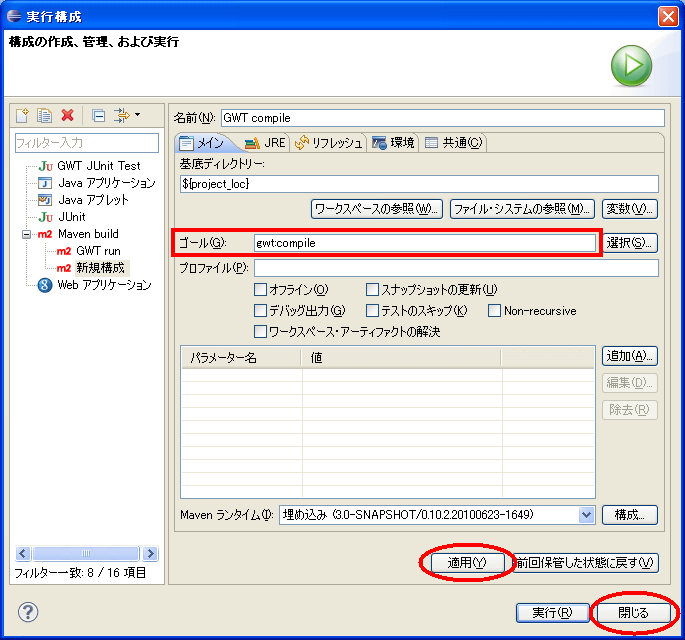Enable テストのスキップ(K) checkbox

[x=372, y=311]
